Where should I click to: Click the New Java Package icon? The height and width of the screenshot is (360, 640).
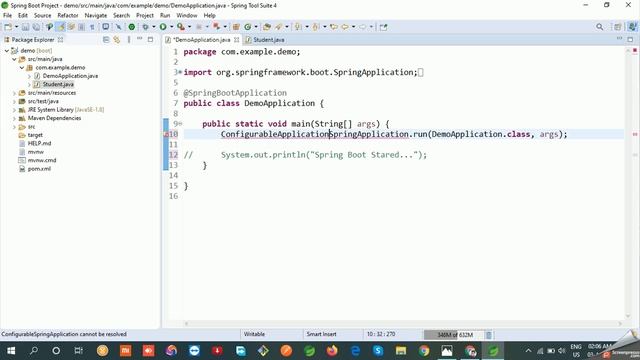tap(236, 27)
